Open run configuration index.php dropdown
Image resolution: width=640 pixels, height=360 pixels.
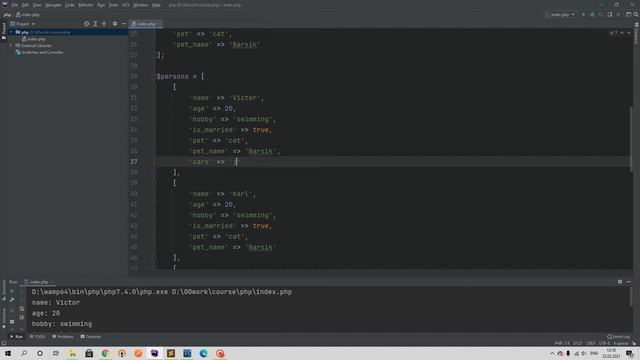[x=560, y=14]
